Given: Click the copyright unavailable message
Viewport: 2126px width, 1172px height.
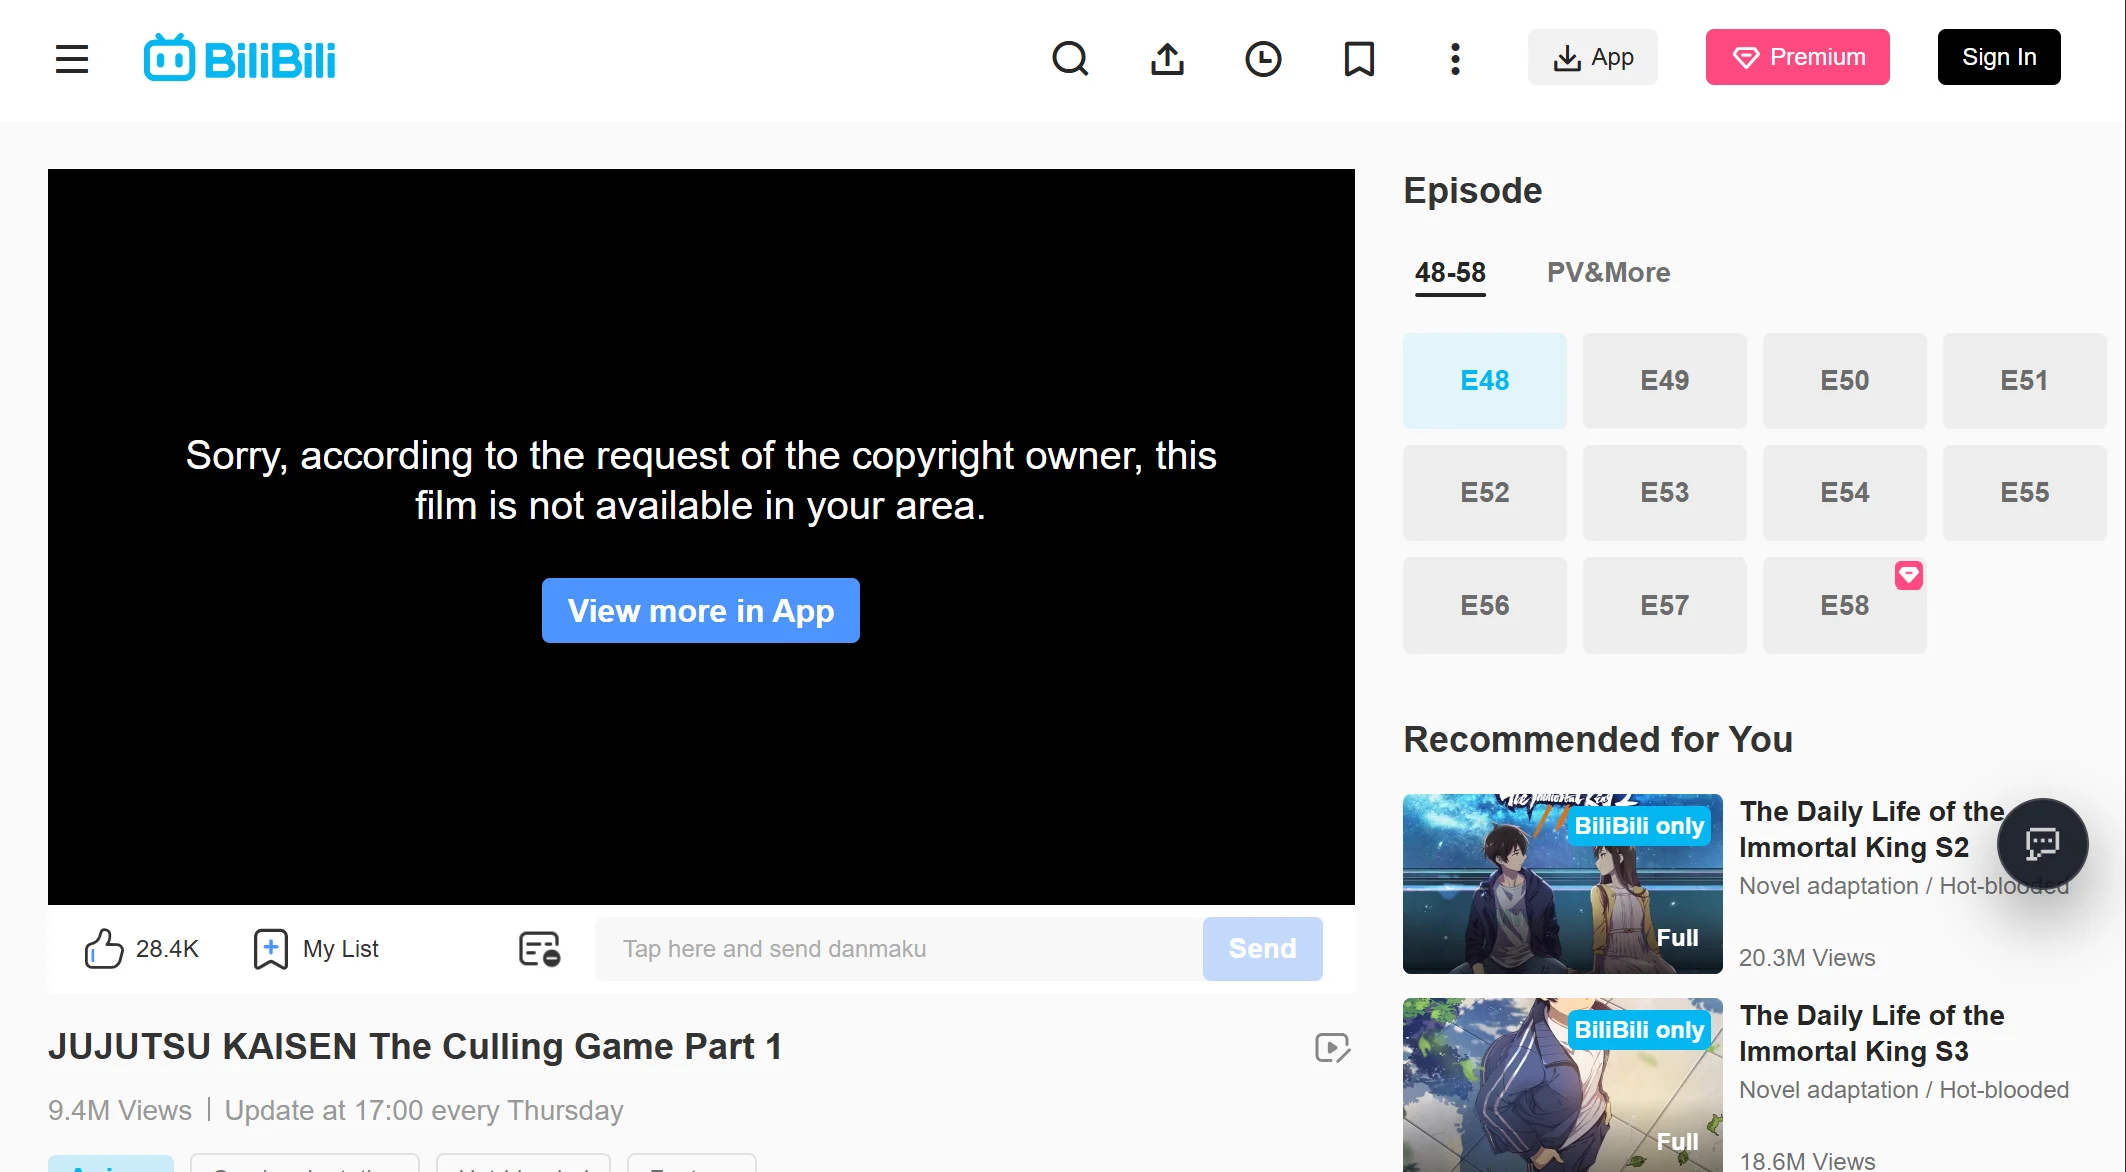Looking at the screenshot, I should (x=700, y=480).
